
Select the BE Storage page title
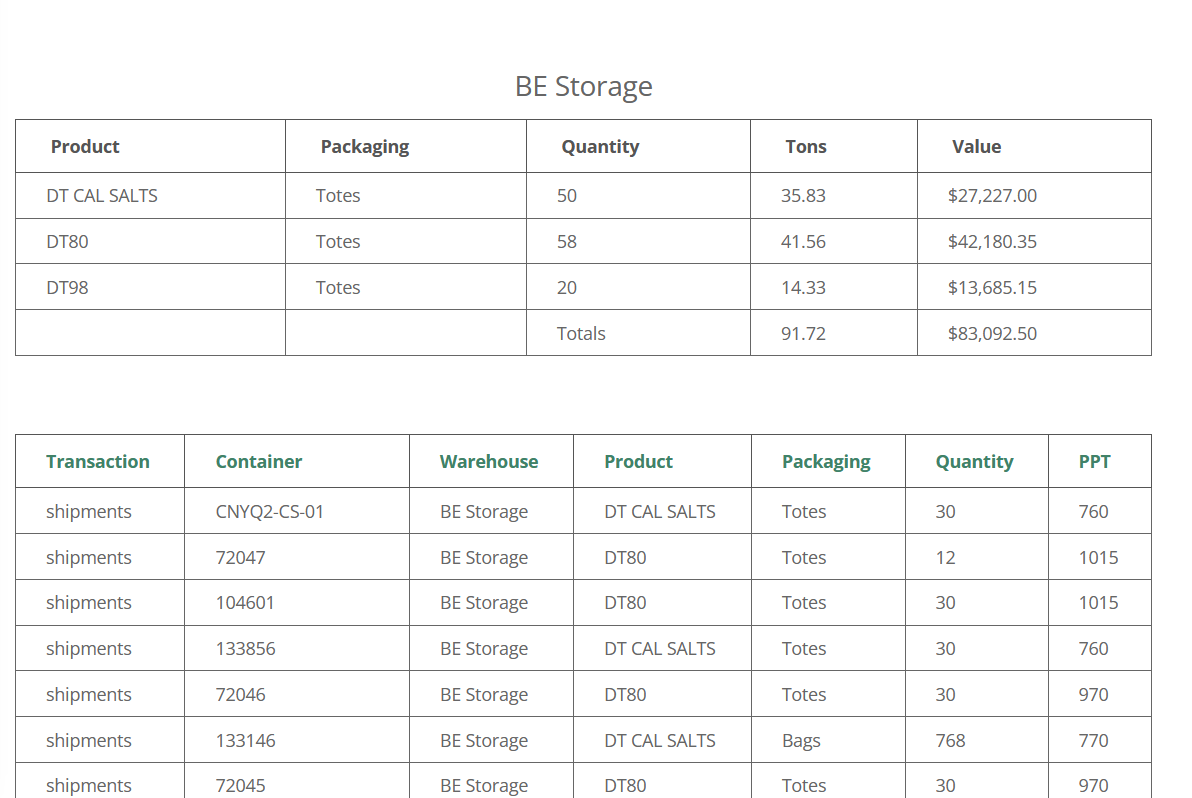click(x=584, y=87)
